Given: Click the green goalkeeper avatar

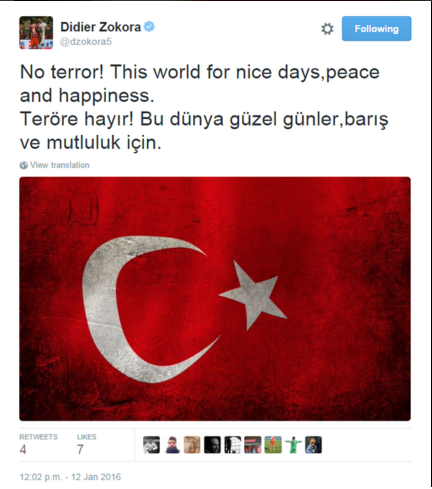Looking at the screenshot, I should point(293,445).
